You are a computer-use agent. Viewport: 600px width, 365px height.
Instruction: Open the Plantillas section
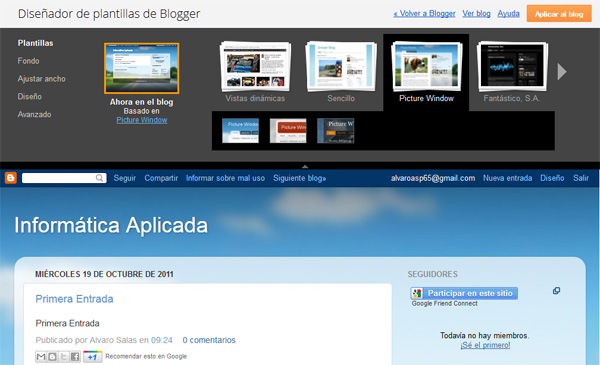tap(36, 43)
